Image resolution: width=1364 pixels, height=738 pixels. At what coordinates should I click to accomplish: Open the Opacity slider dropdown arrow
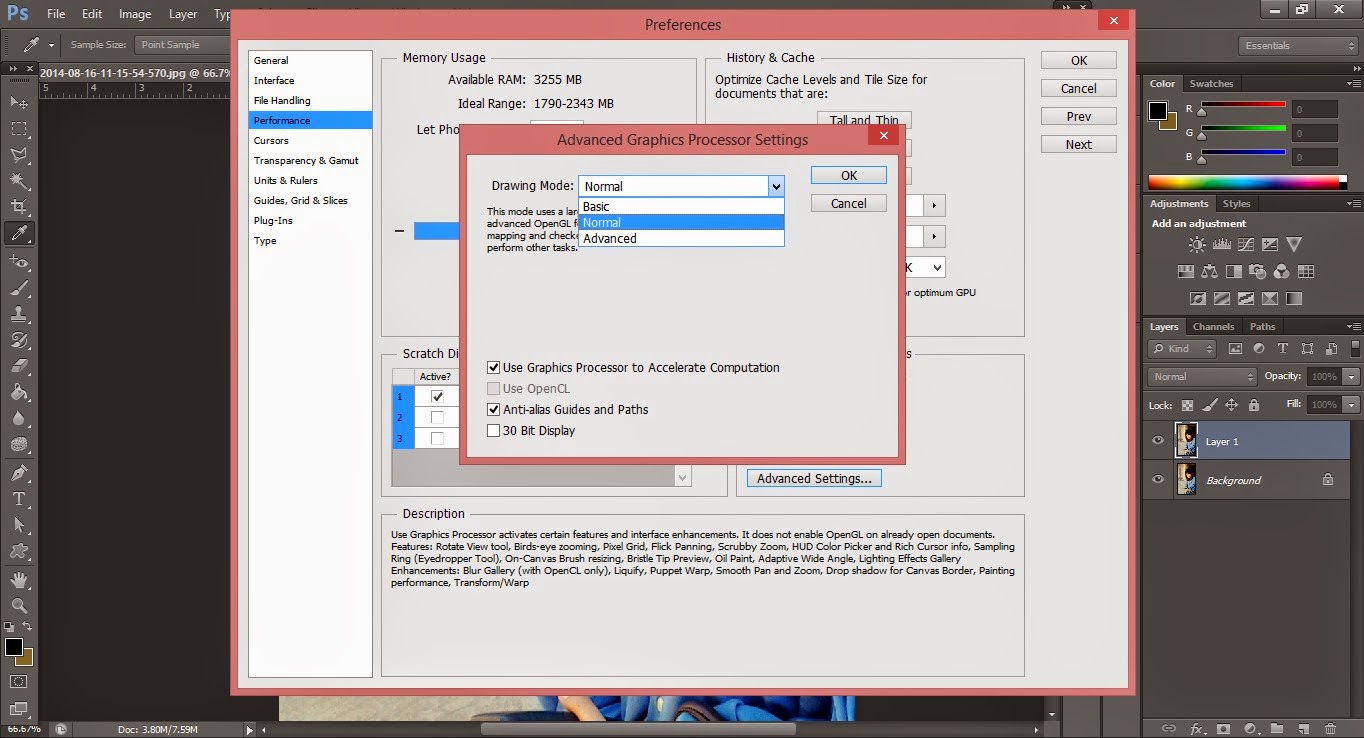tap(1352, 377)
